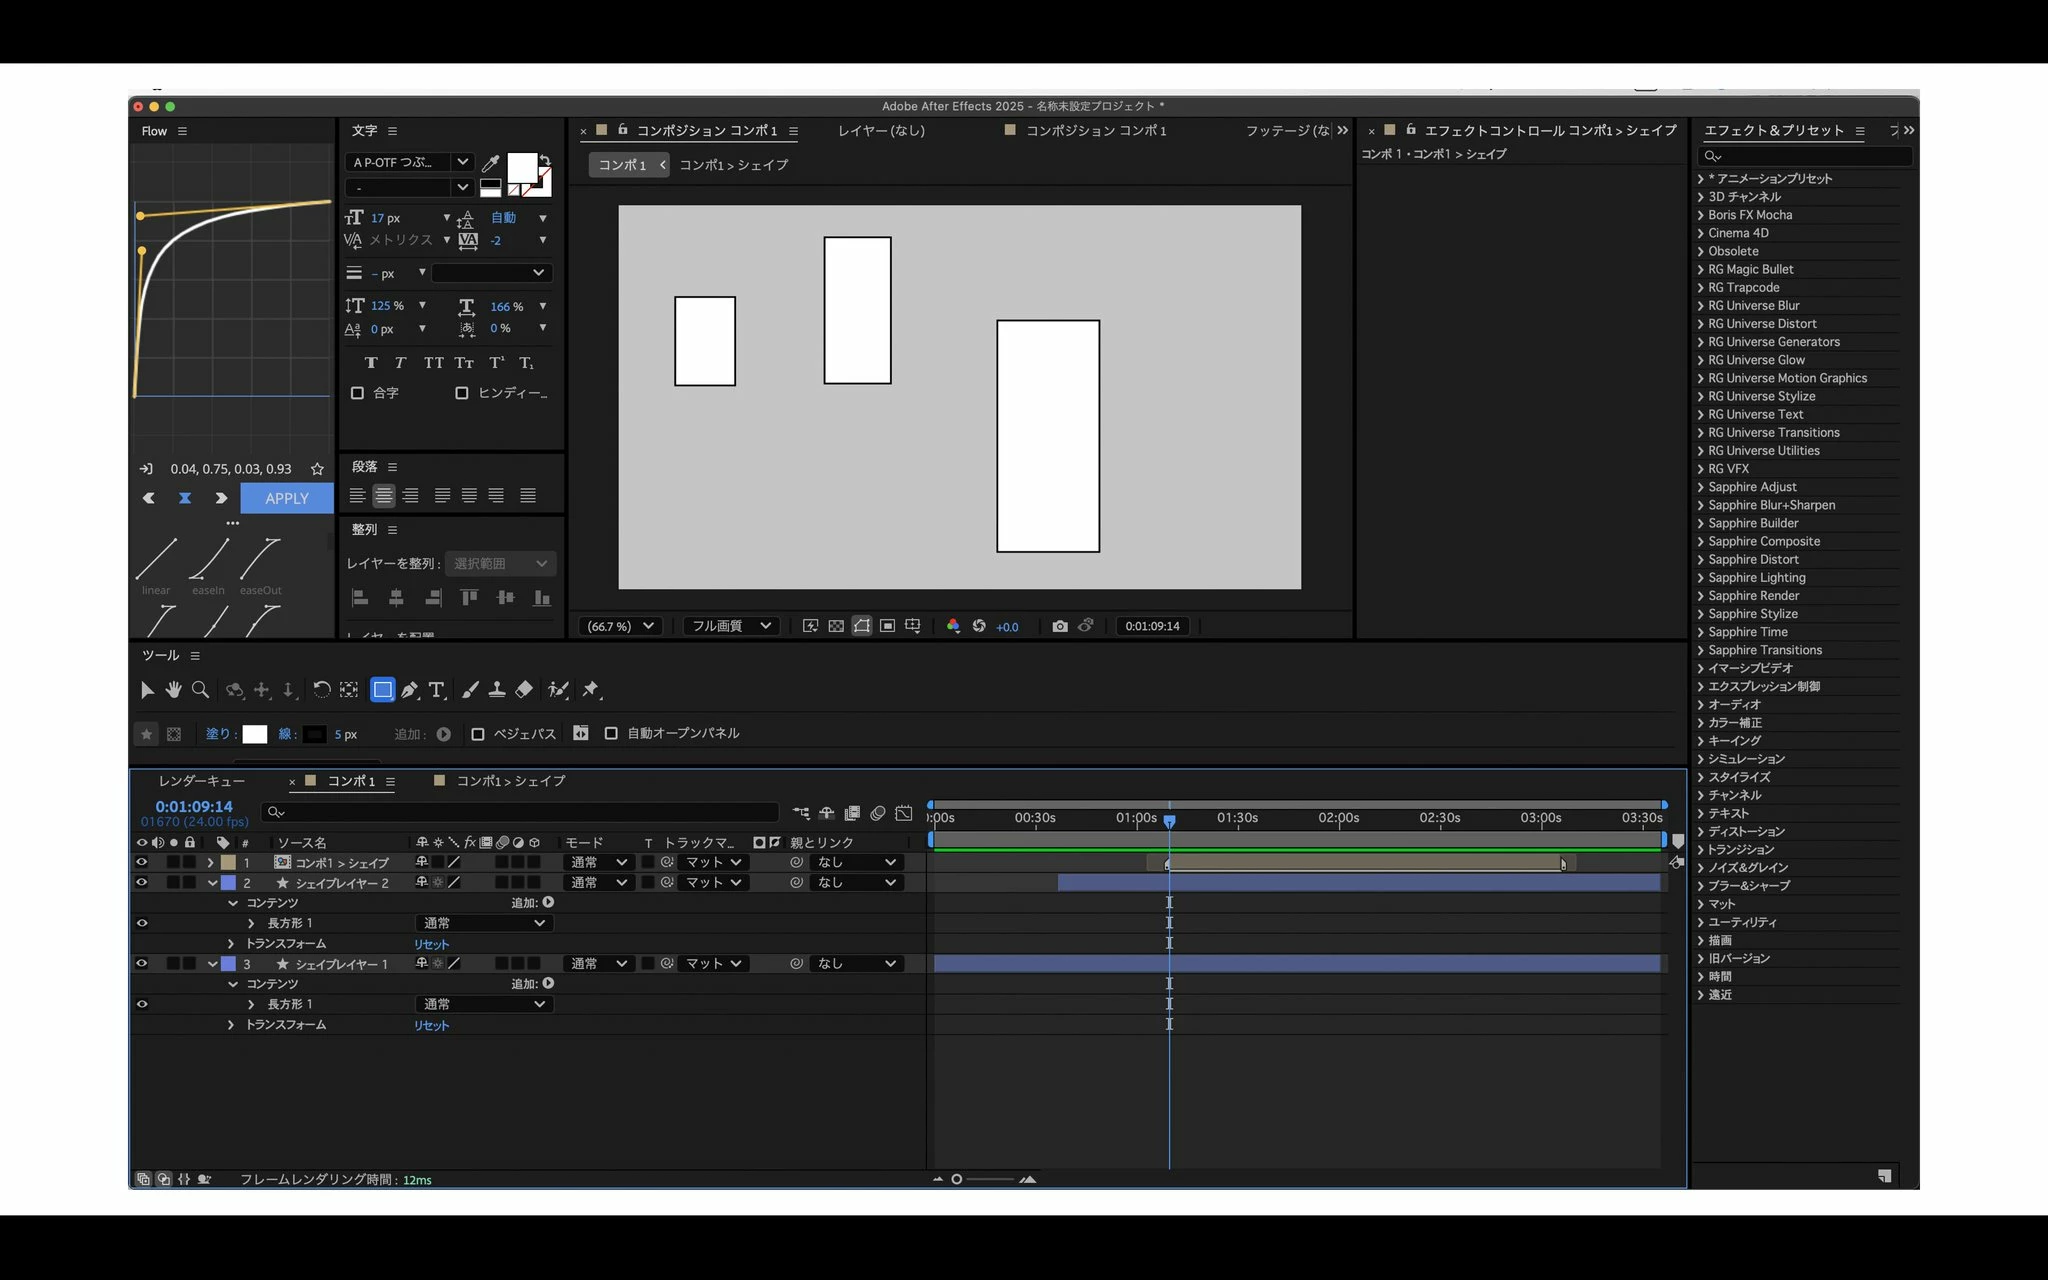Select the Pen tool
The image size is (2048, 1280).
coord(409,690)
